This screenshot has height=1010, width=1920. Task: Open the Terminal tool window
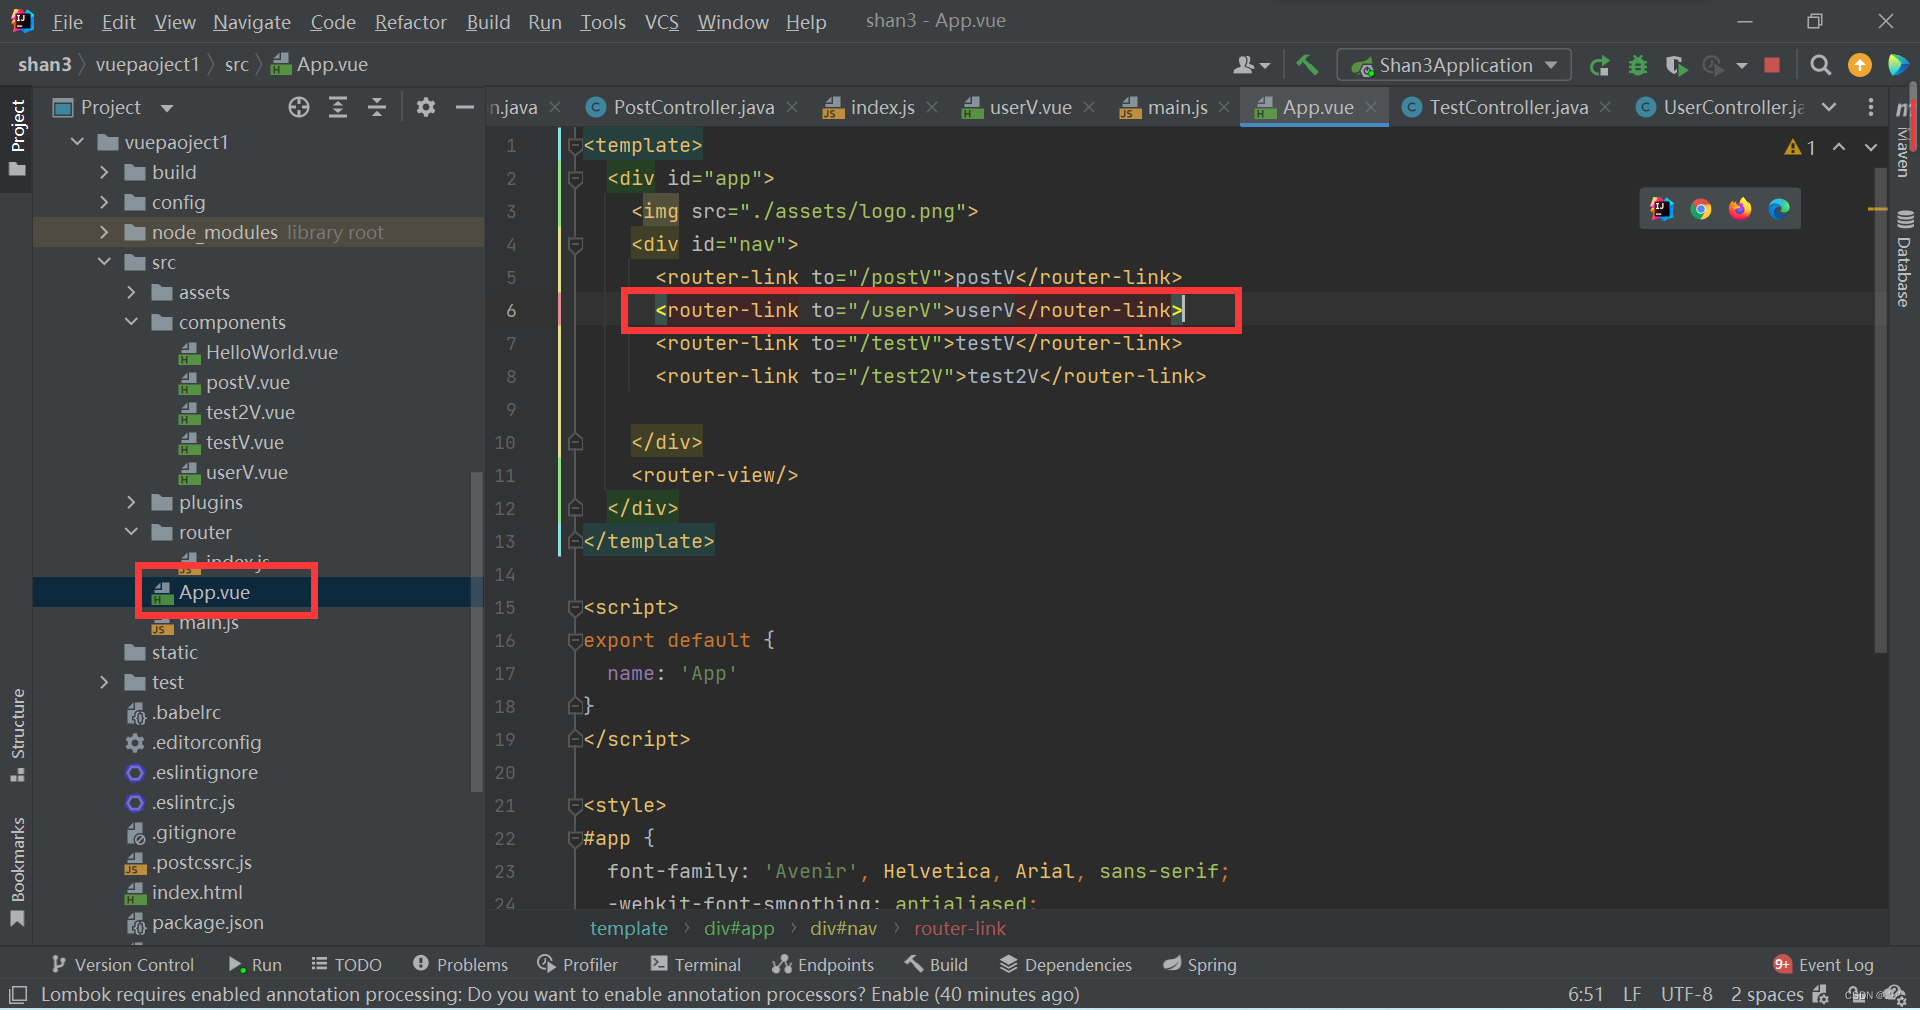point(696,965)
